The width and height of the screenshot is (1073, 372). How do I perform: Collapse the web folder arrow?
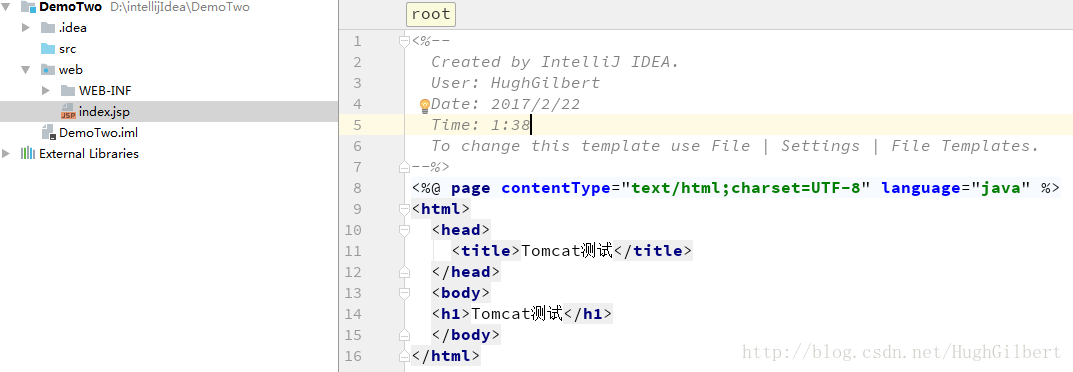pos(26,70)
